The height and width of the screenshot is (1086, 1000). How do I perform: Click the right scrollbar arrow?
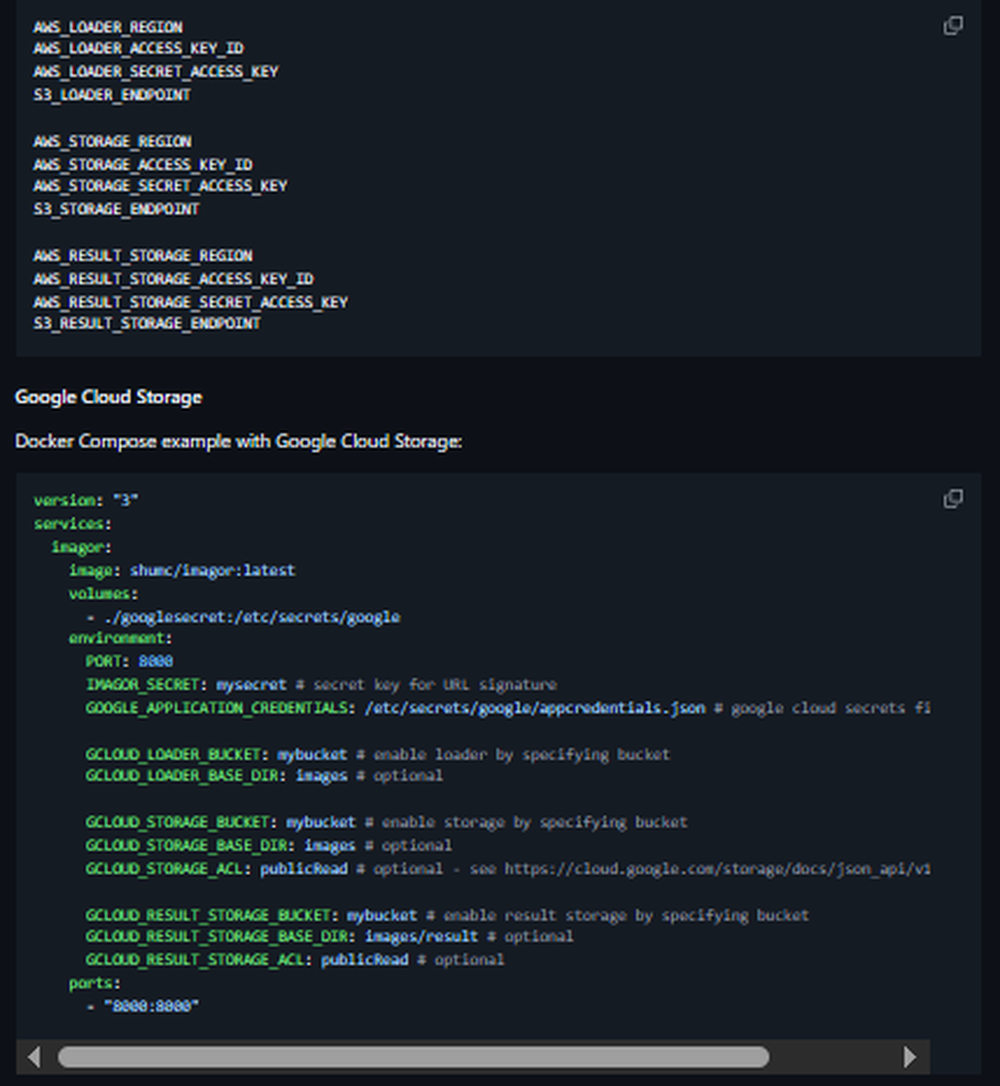tap(910, 1057)
